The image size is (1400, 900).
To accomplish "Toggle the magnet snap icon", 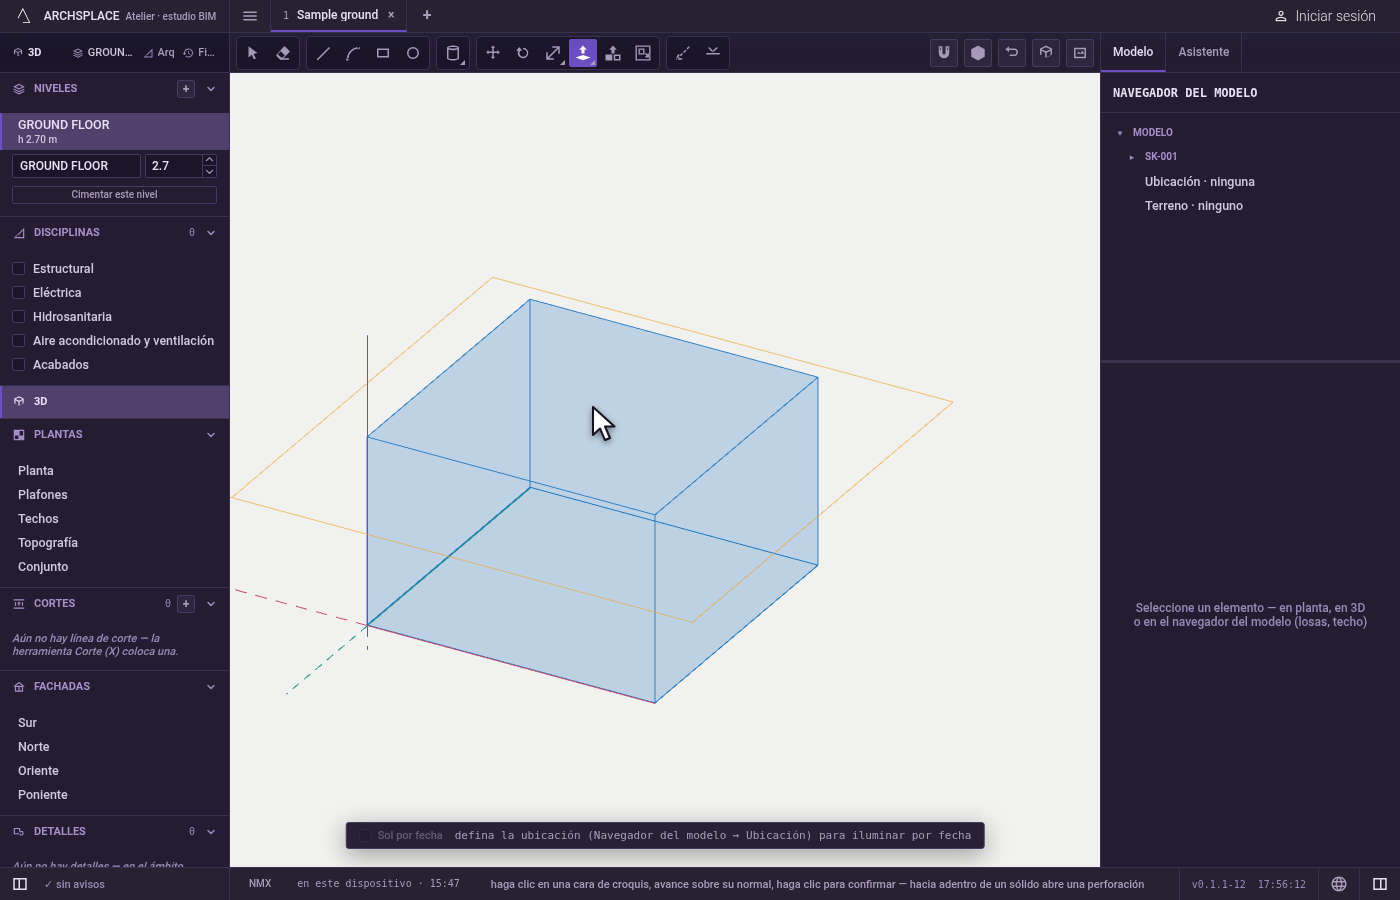I will pos(944,53).
